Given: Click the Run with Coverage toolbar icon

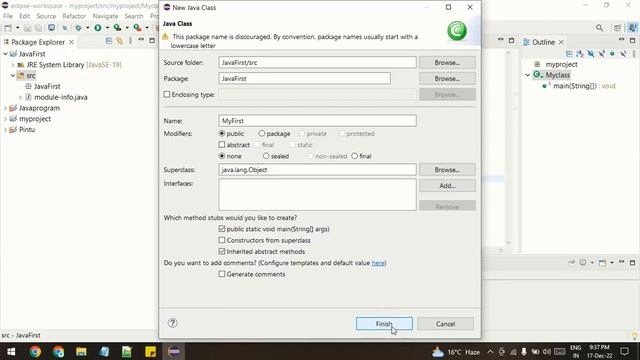Looking at the screenshot, I should [x=117, y=28].
